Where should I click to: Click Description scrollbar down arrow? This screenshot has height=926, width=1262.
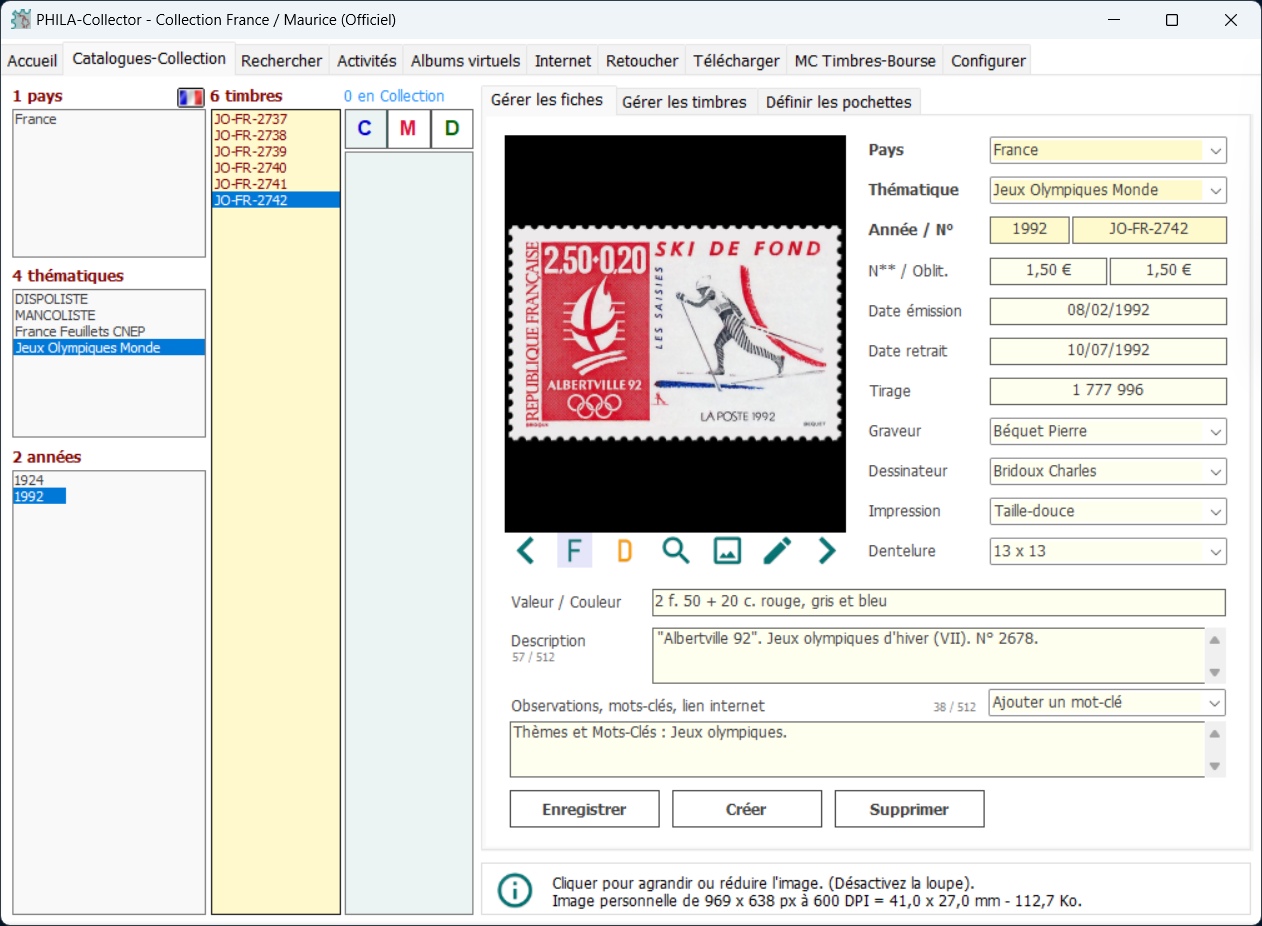coord(1216,673)
